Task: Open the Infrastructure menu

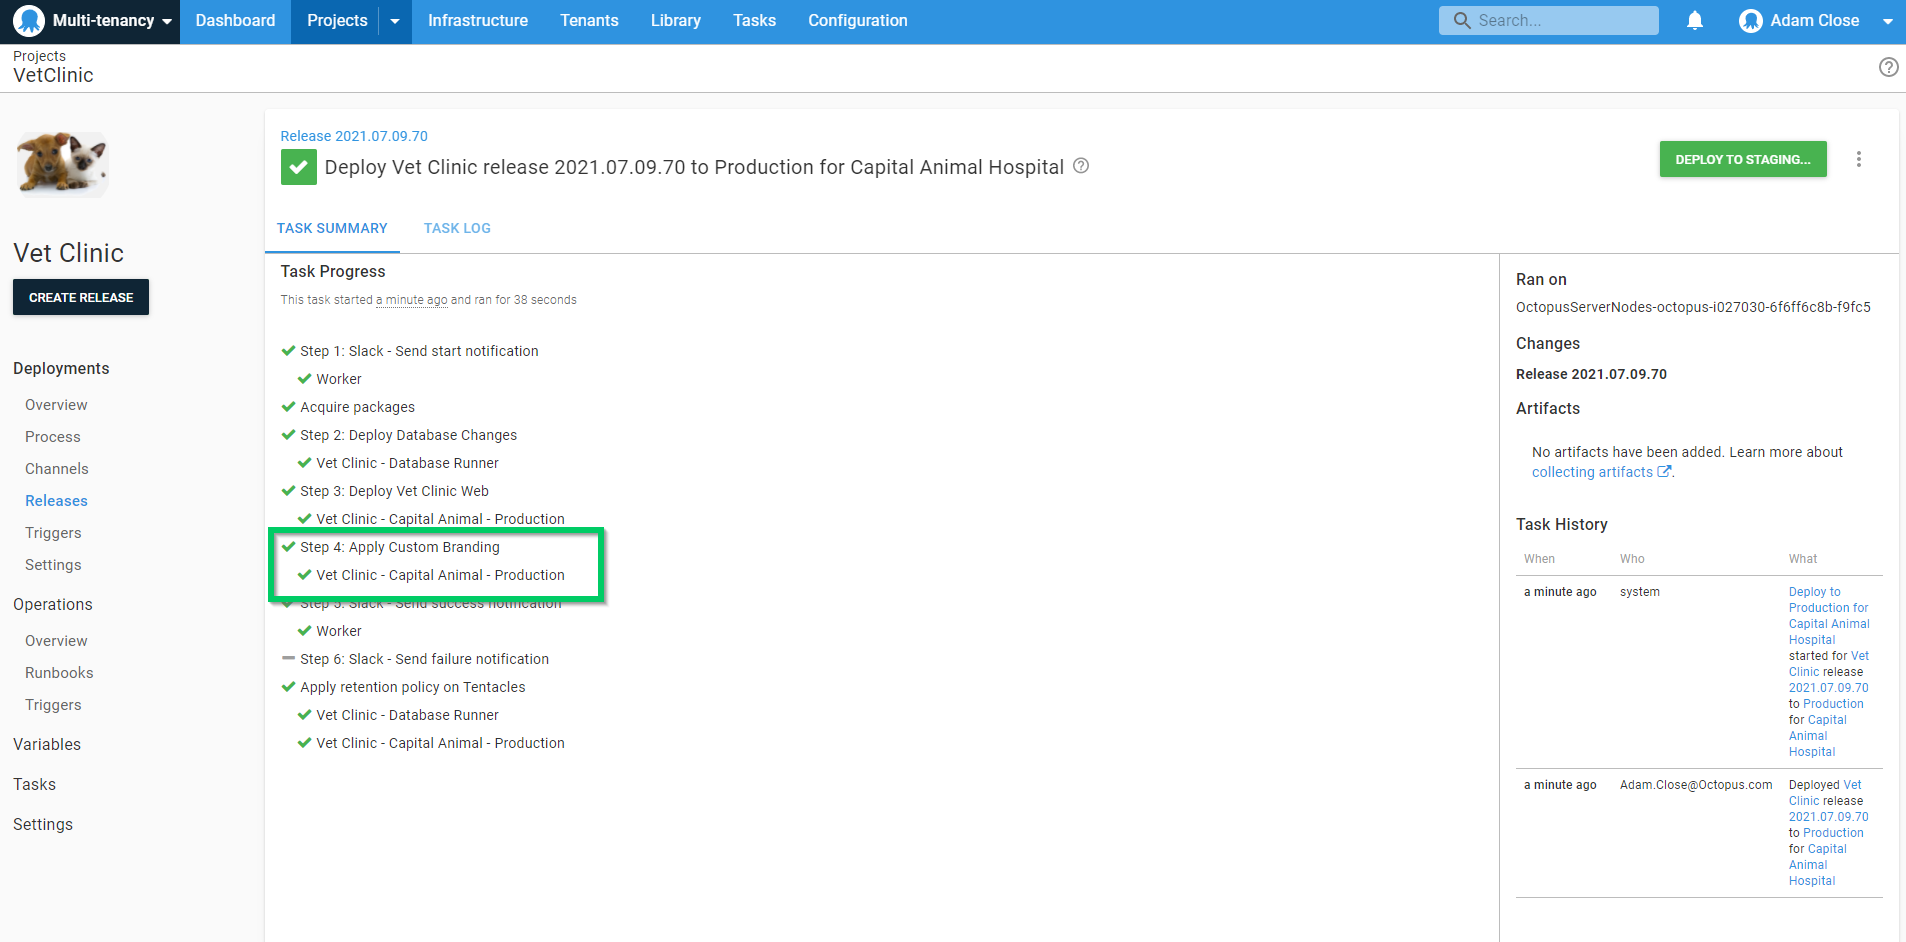Action: [477, 21]
